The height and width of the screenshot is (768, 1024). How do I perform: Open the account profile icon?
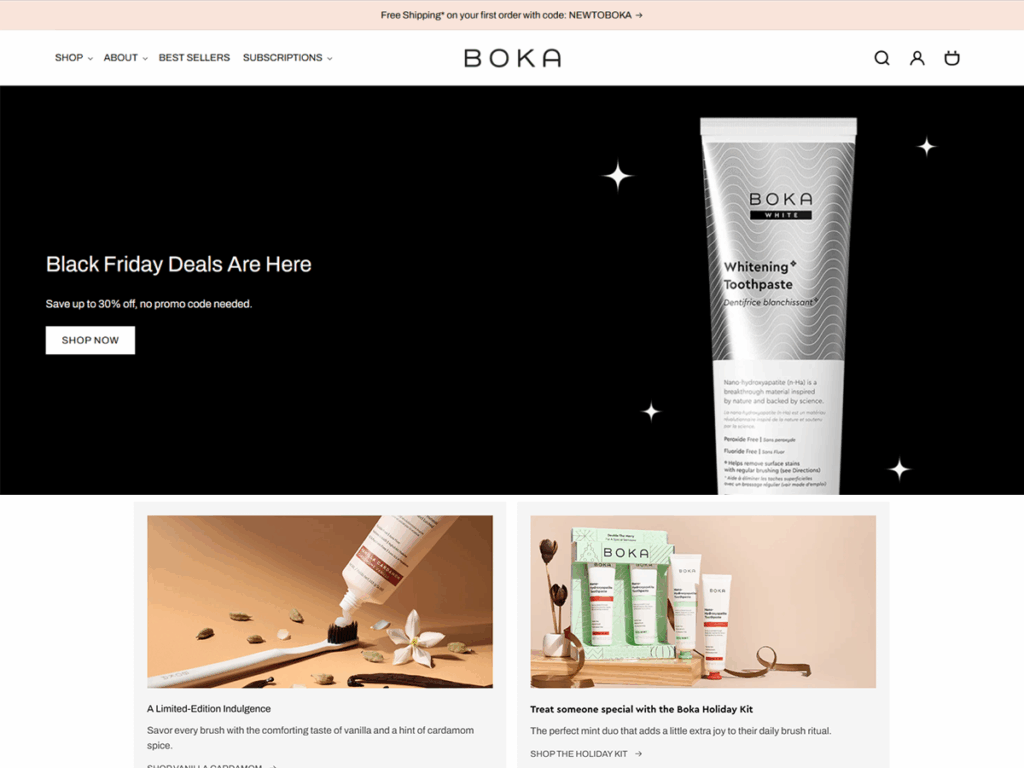pyautogui.click(x=917, y=58)
